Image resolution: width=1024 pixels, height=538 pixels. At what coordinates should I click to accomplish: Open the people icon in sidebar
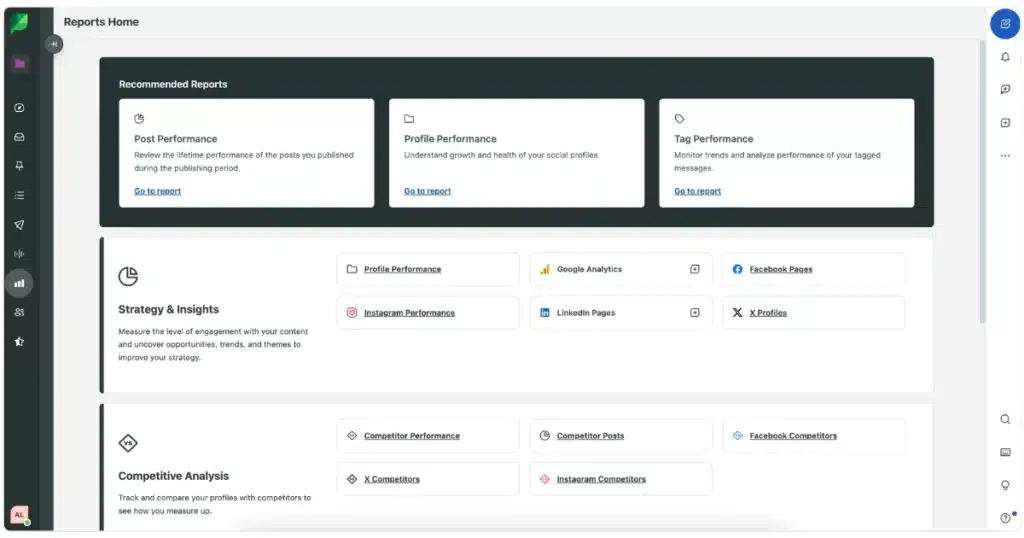tap(19, 312)
